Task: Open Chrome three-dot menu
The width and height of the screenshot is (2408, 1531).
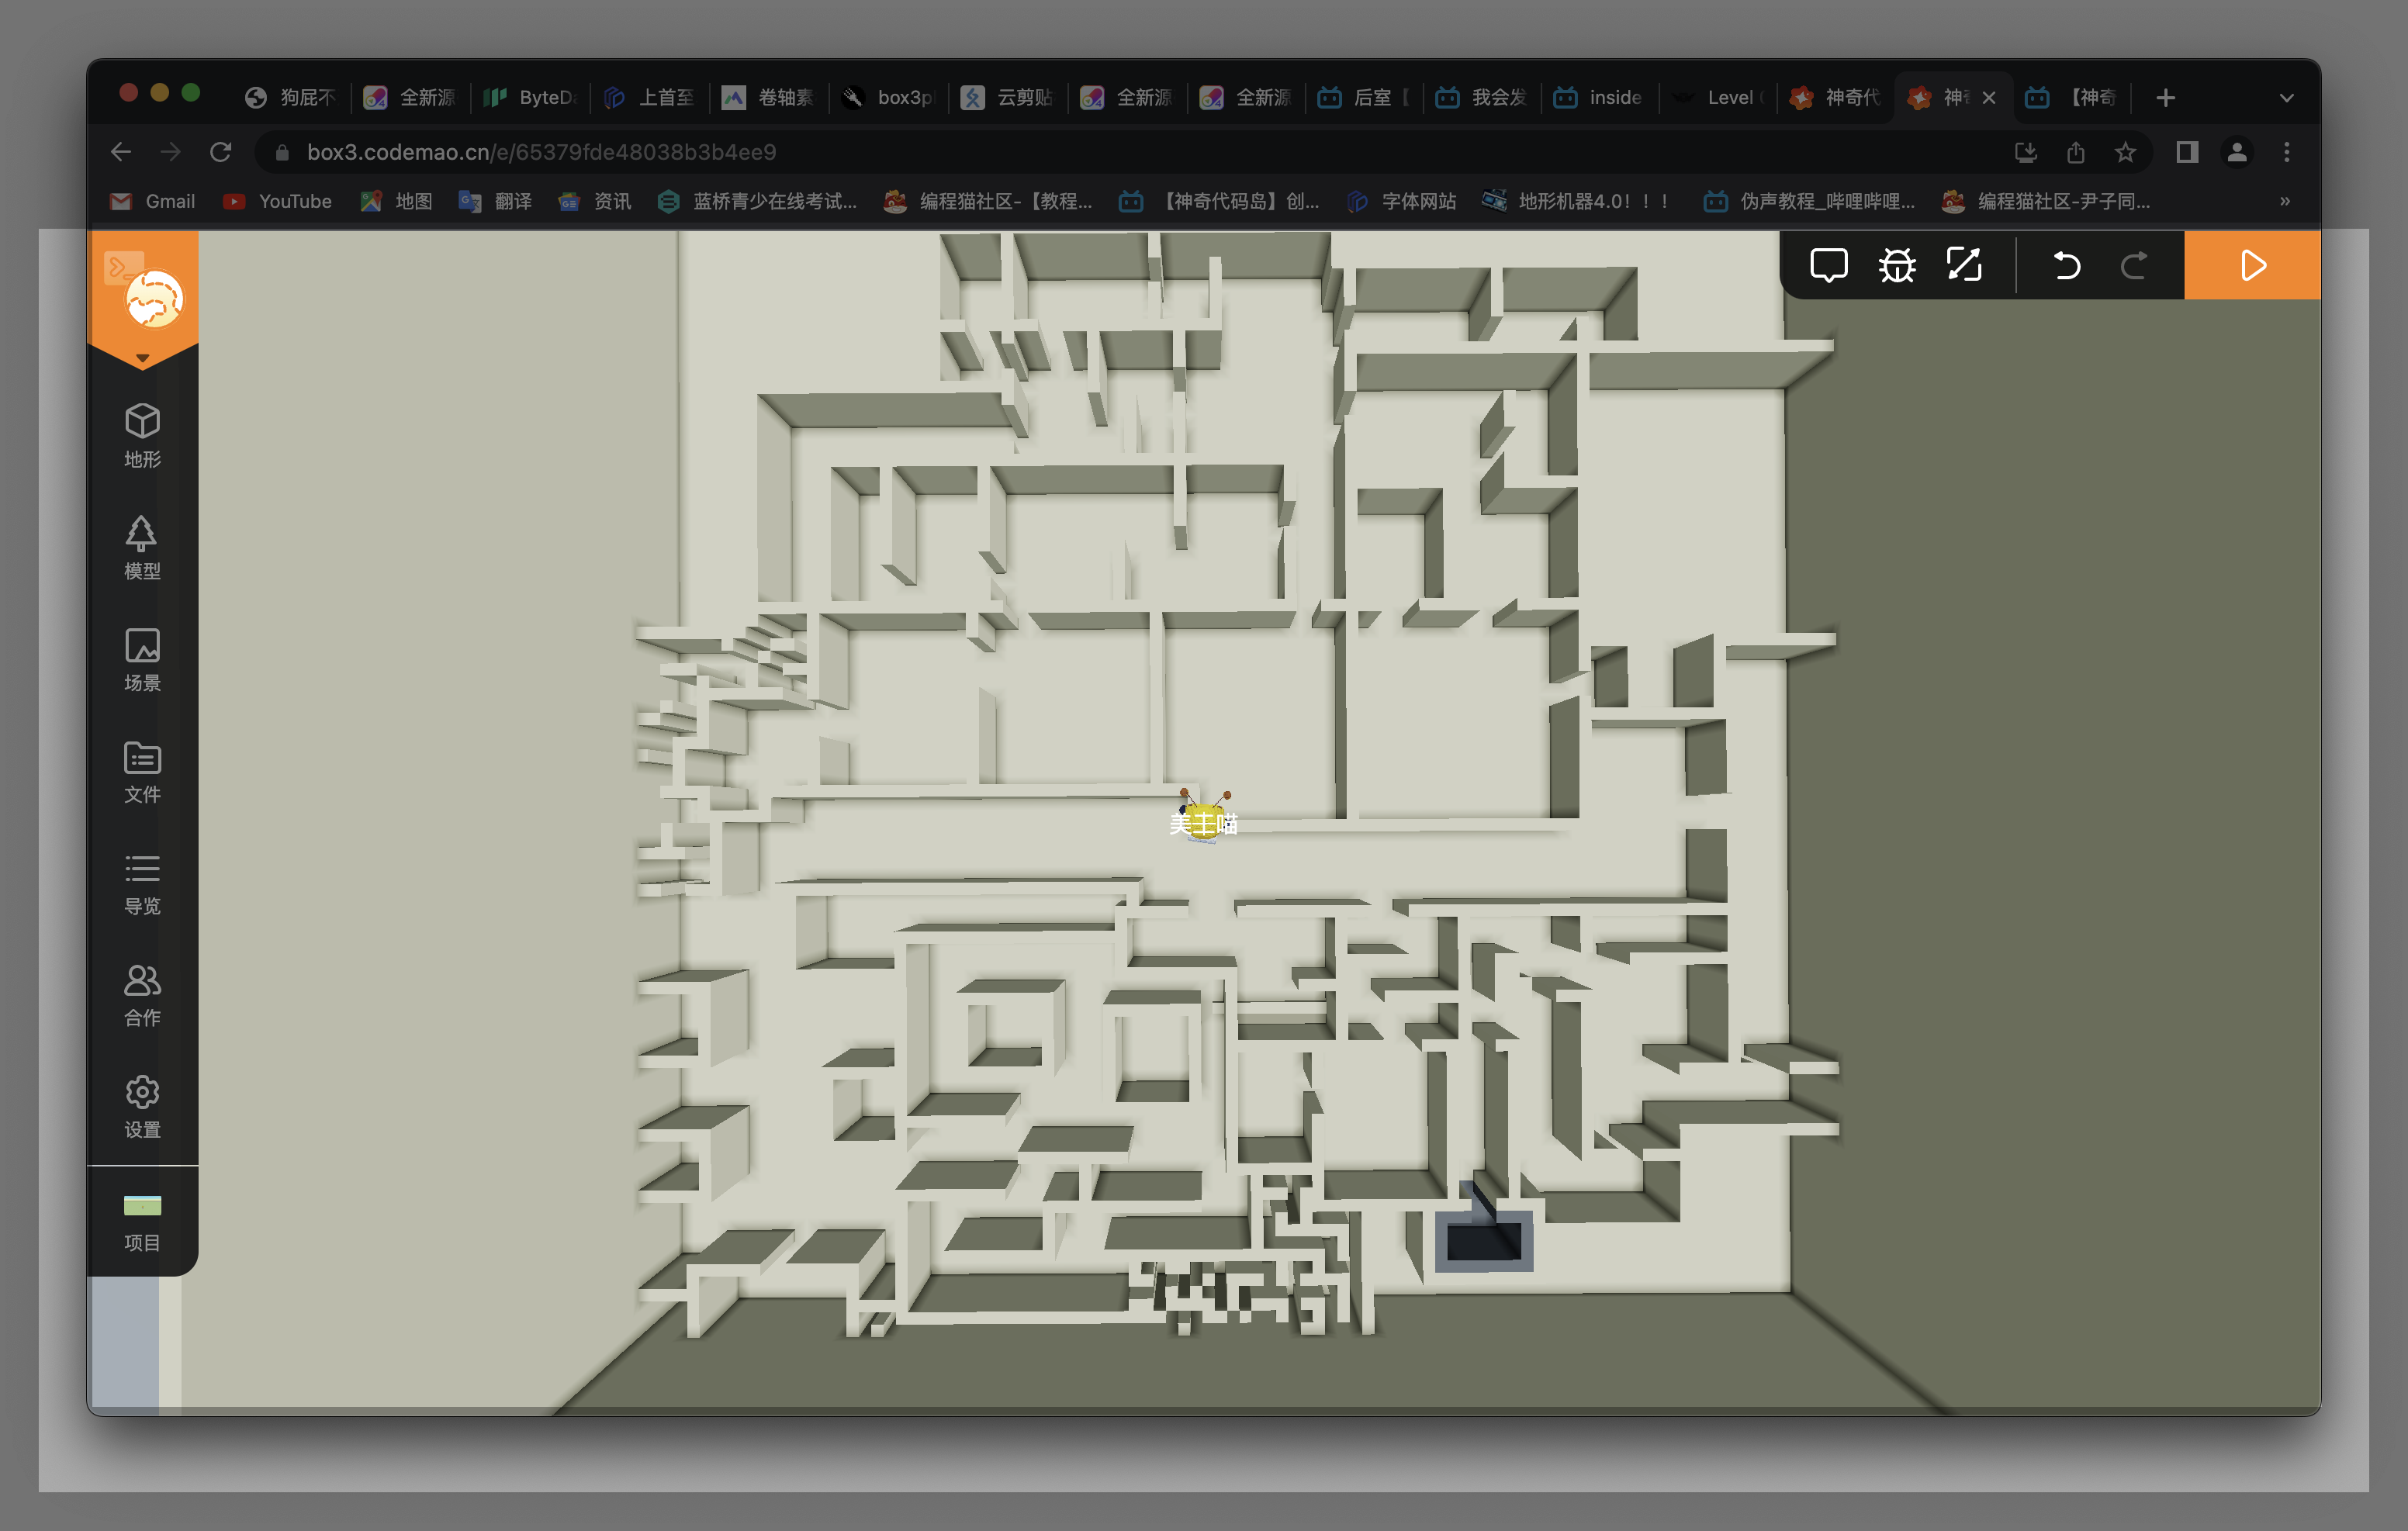Action: pyautogui.click(x=2286, y=152)
